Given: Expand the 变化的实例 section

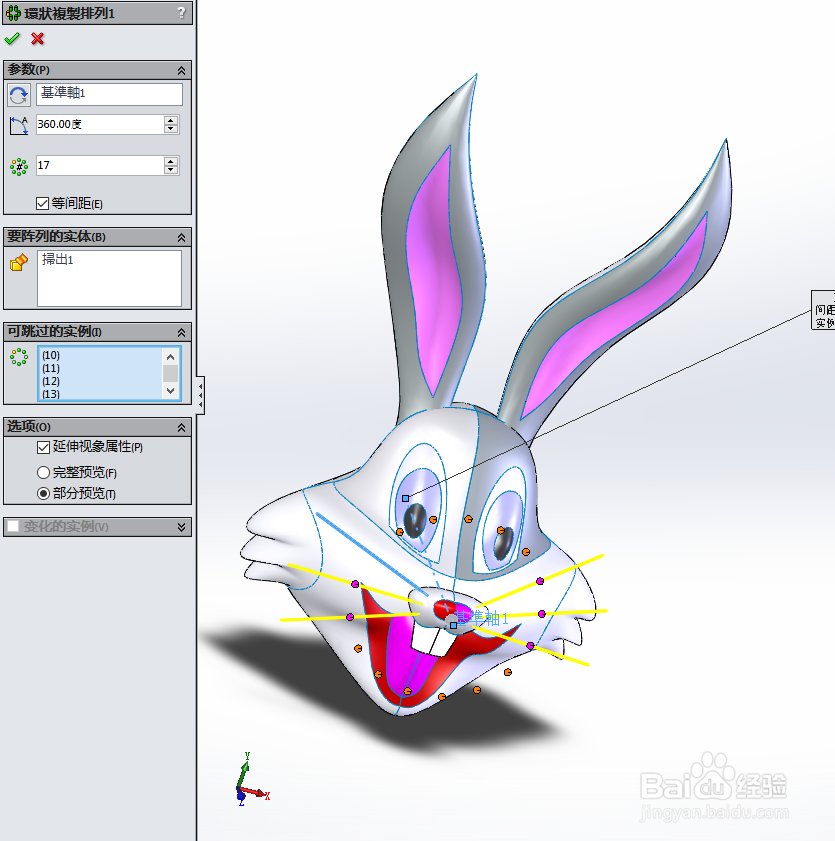Looking at the screenshot, I should point(181,527).
